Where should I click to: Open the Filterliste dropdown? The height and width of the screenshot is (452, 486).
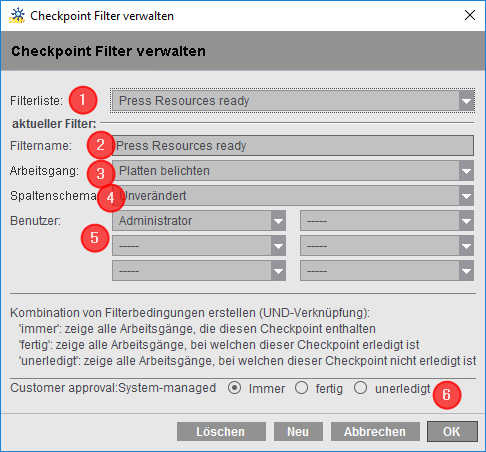[x=293, y=101]
